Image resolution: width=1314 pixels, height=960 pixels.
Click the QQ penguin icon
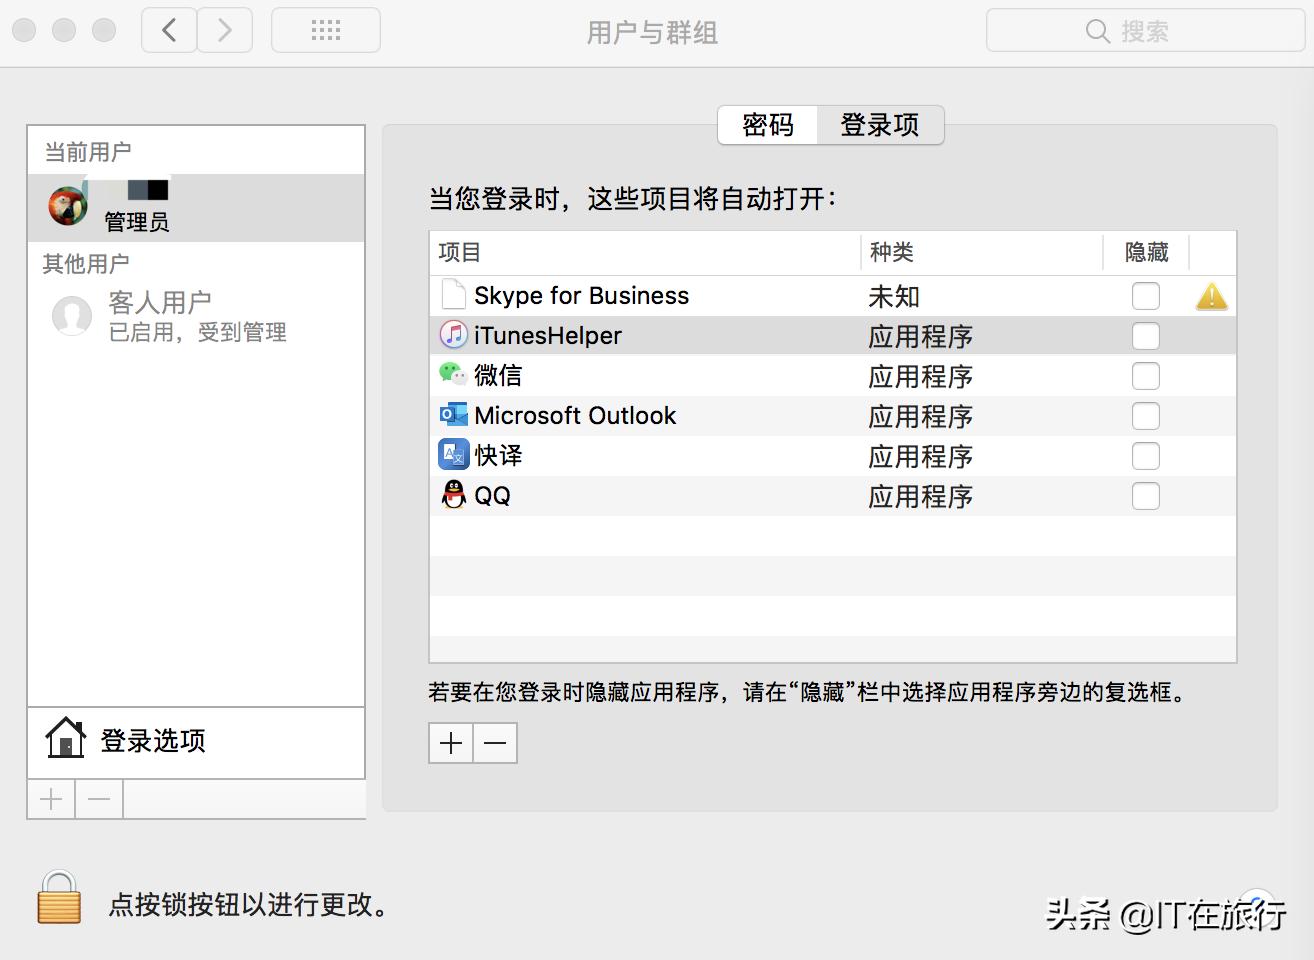point(453,495)
